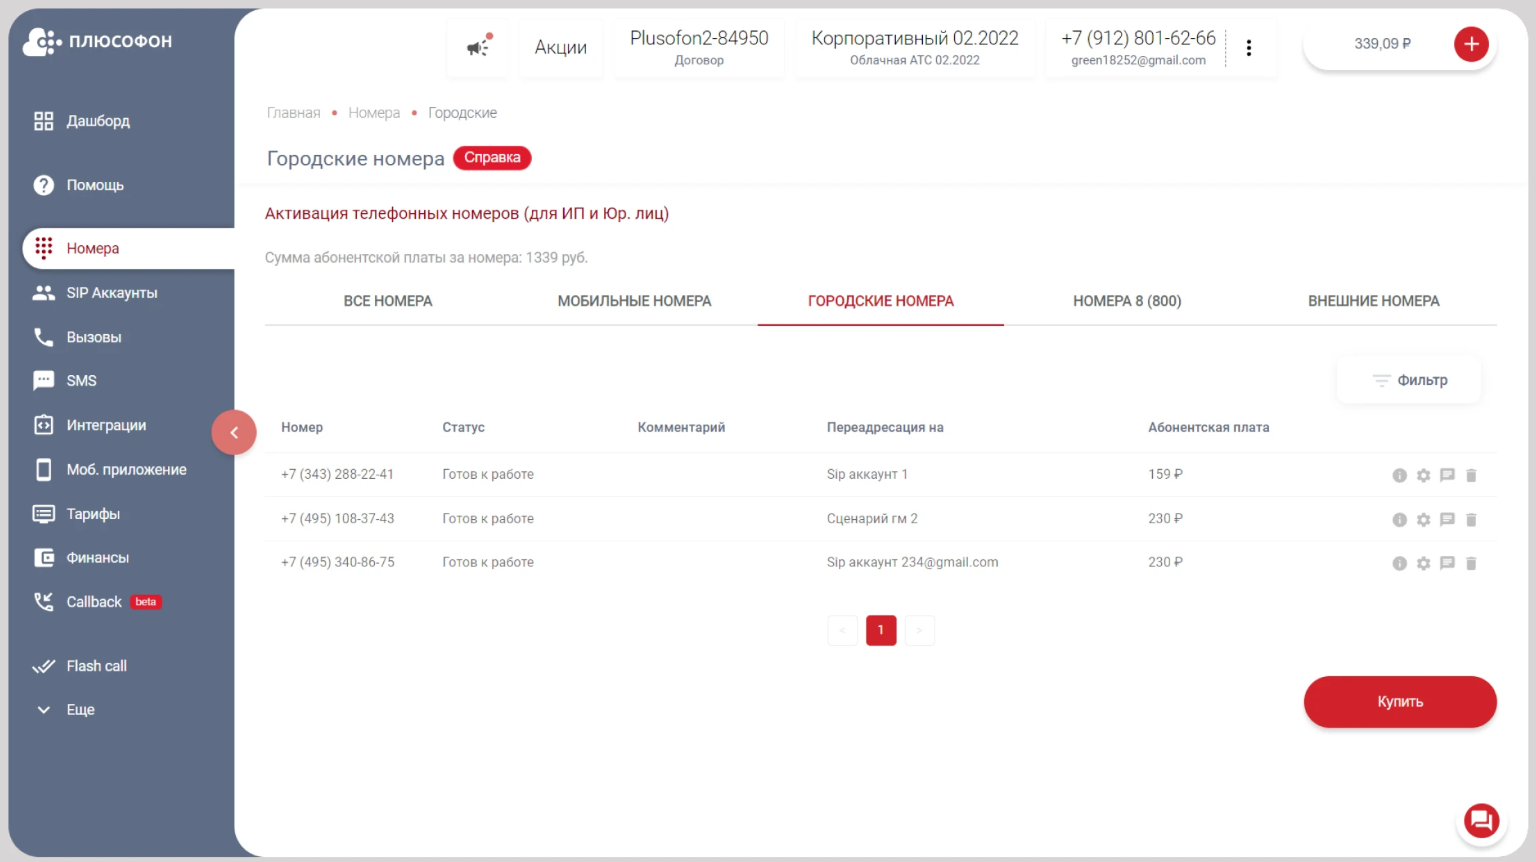Screen dimensions: 1536x862
Task: Delete number +7 (495) 340-86-75 via trash icon
Action: pos(1471,563)
